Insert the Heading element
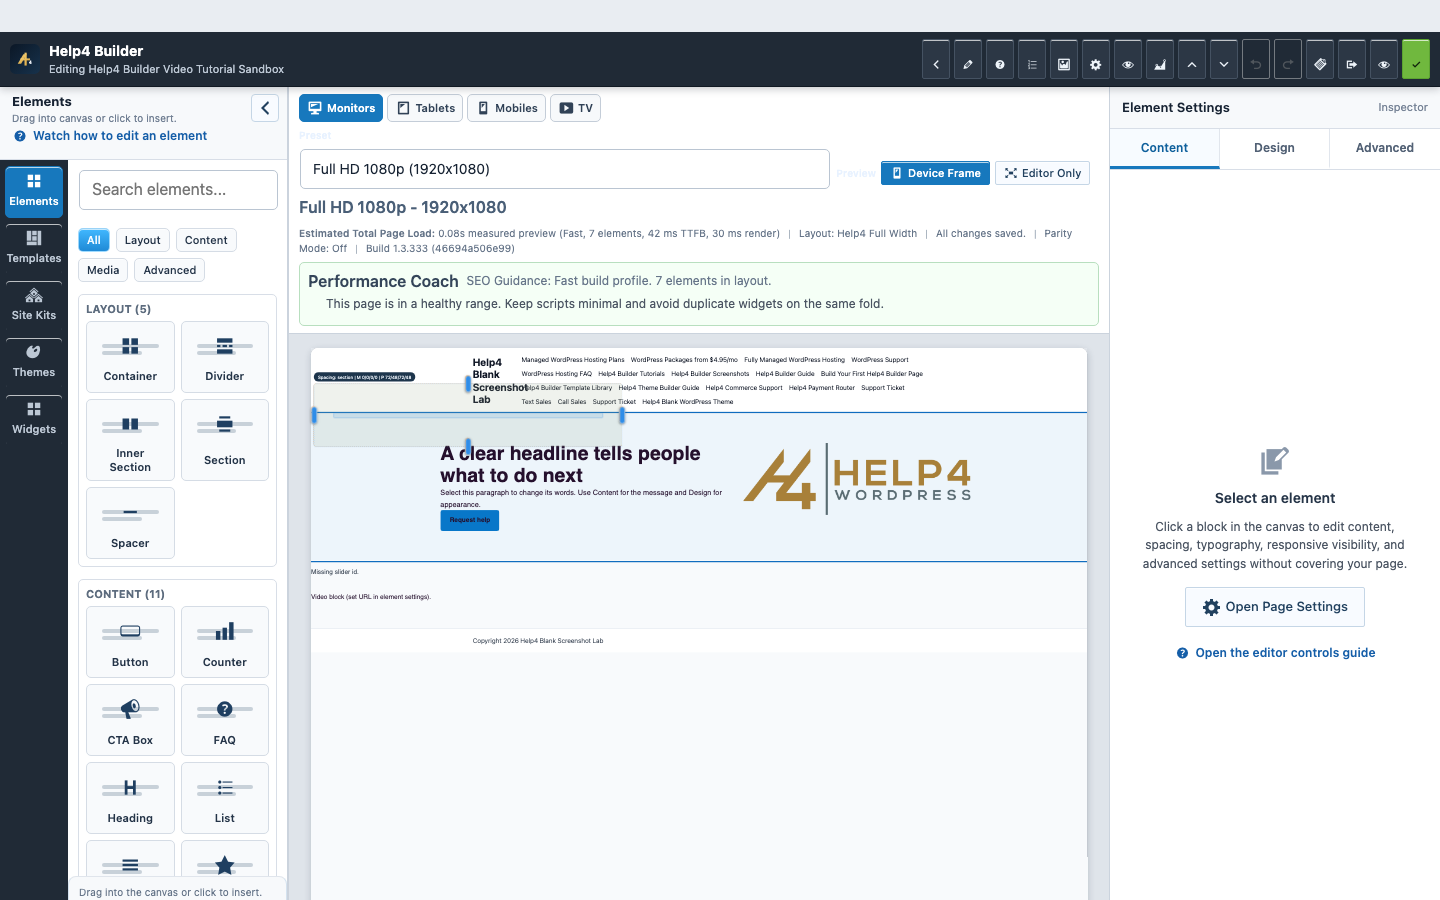The height and width of the screenshot is (900, 1440). (131, 798)
